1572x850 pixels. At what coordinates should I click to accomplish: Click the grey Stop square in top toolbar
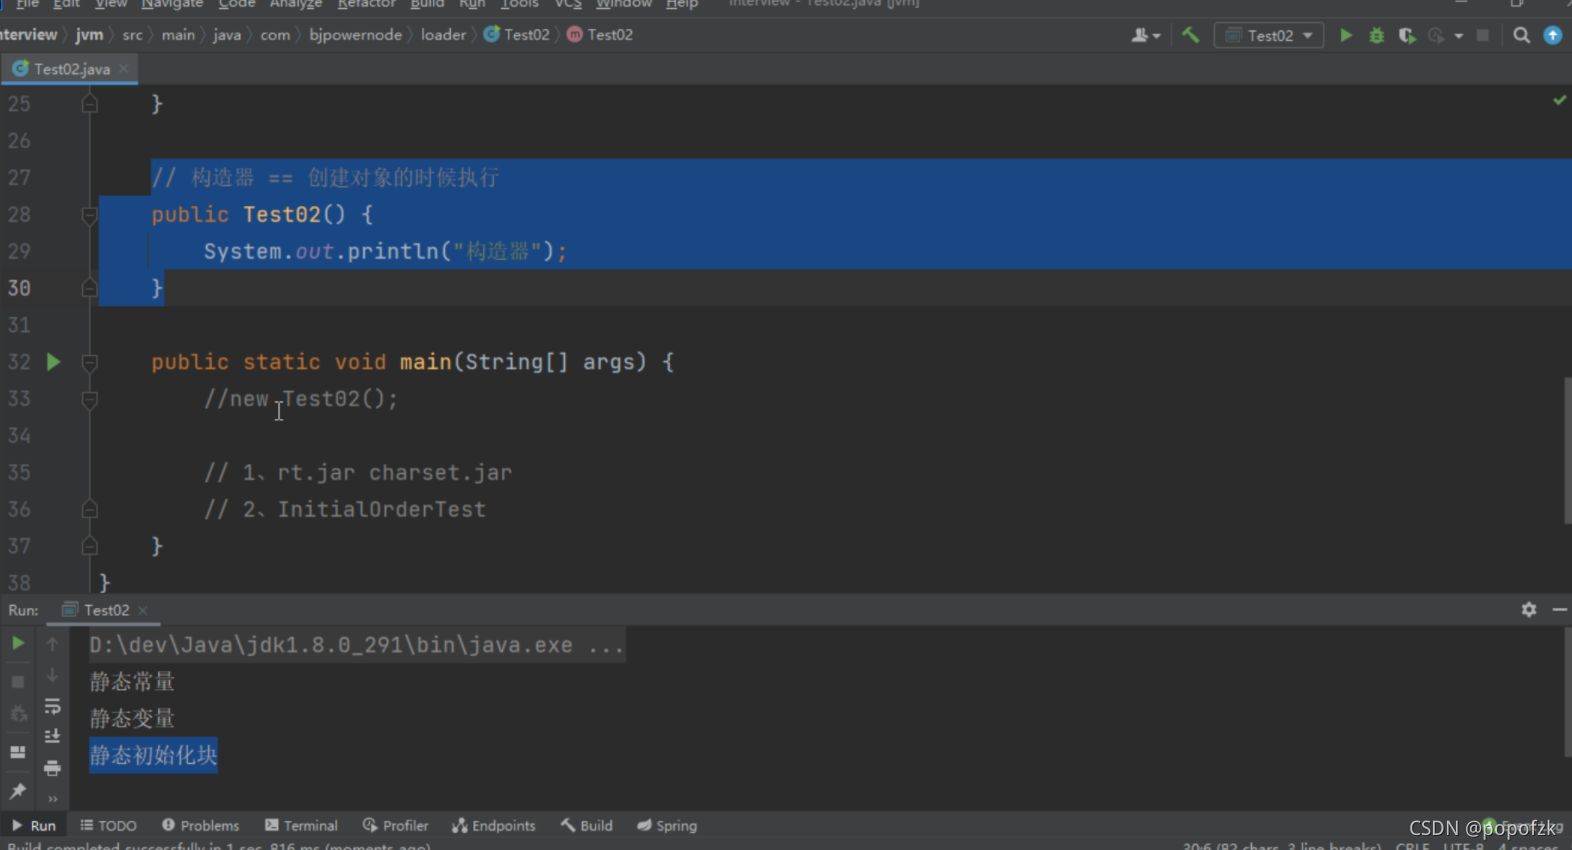click(x=1483, y=36)
